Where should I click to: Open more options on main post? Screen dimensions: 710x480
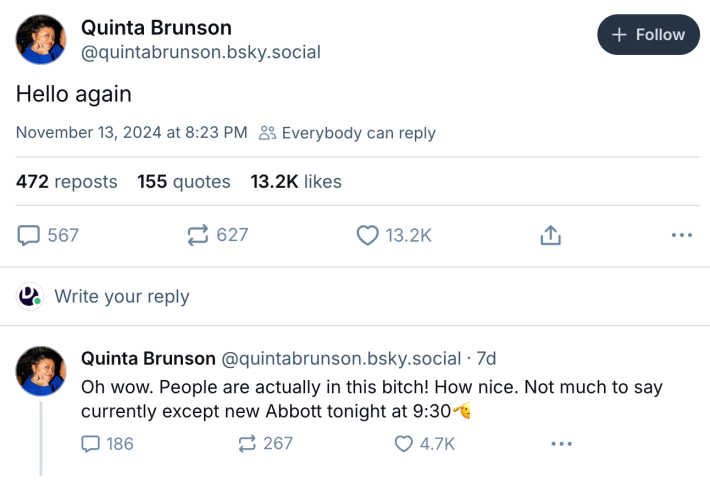682,235
